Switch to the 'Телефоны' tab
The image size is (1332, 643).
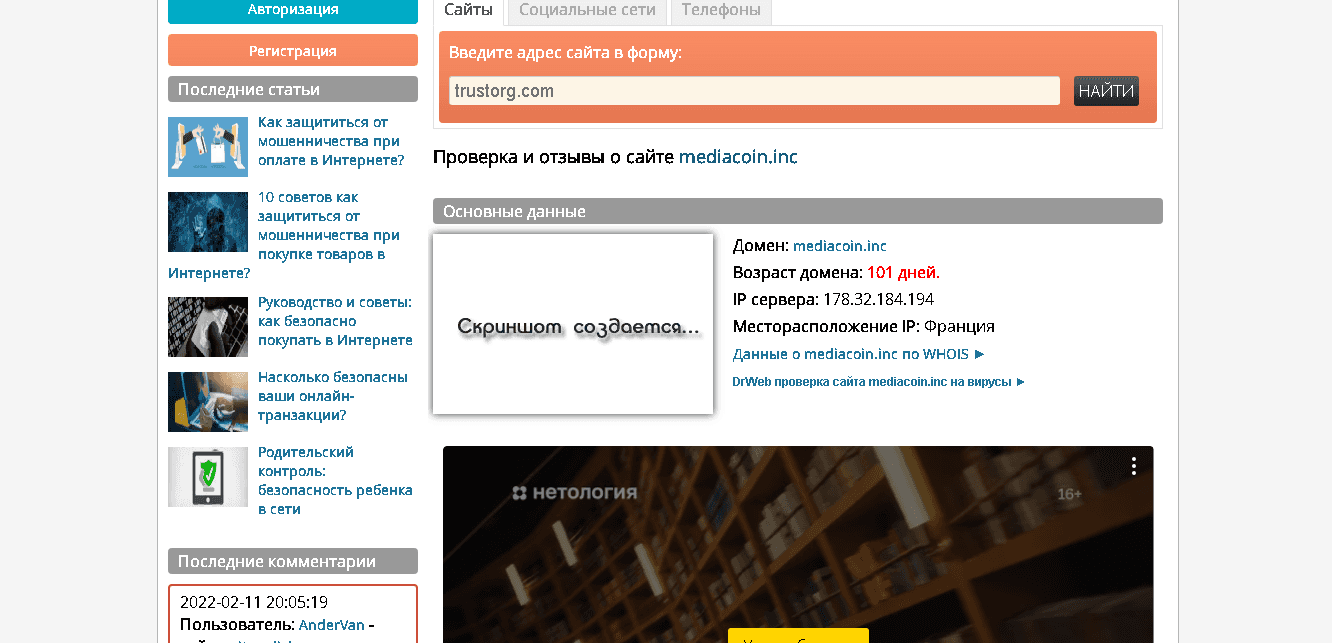(x=721, y=11)
